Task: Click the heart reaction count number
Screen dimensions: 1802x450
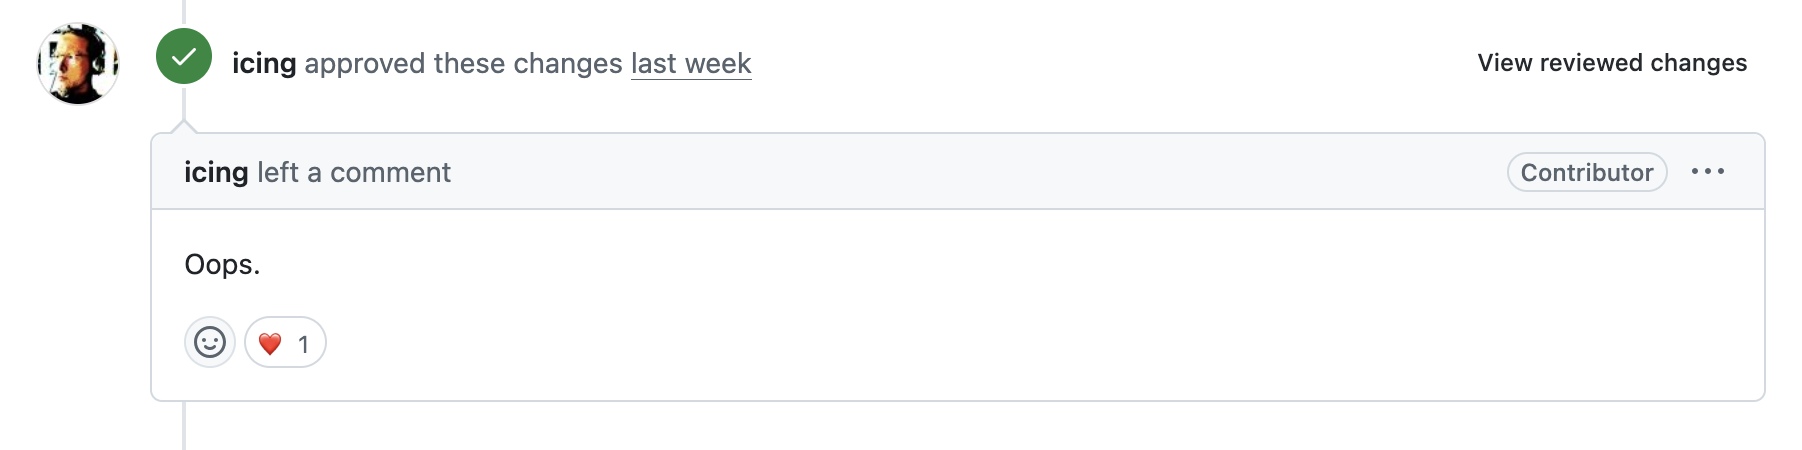Action: 303,344
